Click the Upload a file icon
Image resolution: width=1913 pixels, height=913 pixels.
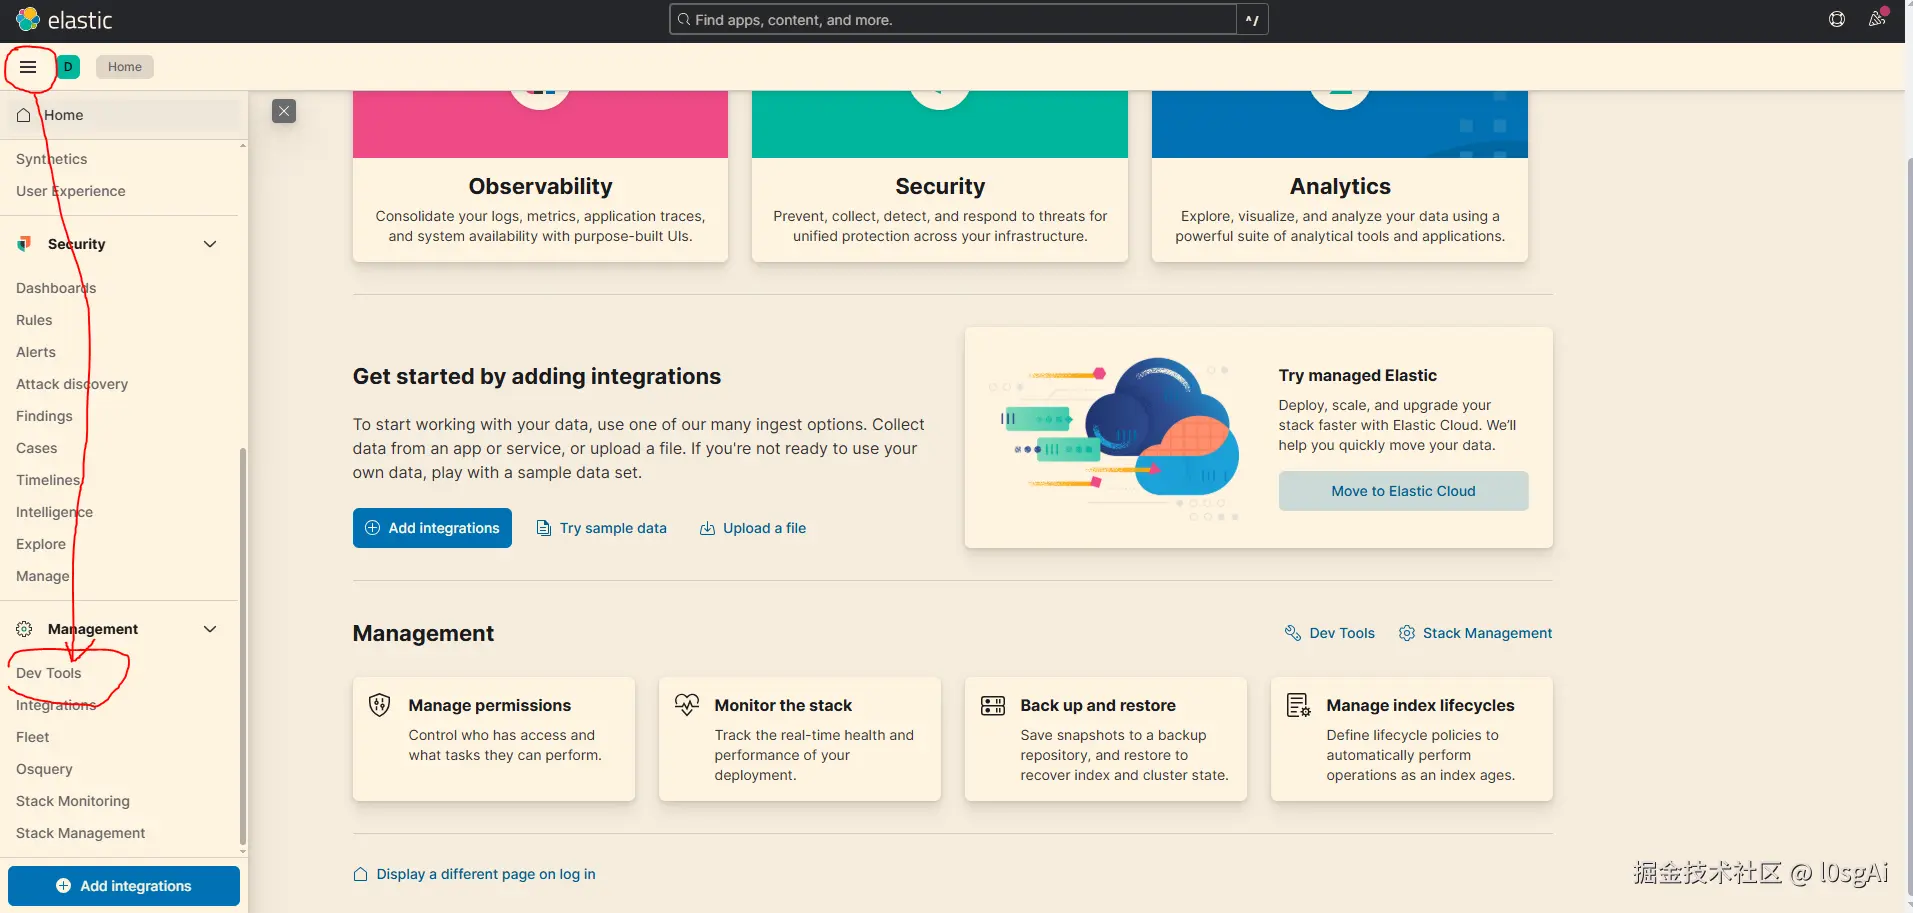(707, 528)
